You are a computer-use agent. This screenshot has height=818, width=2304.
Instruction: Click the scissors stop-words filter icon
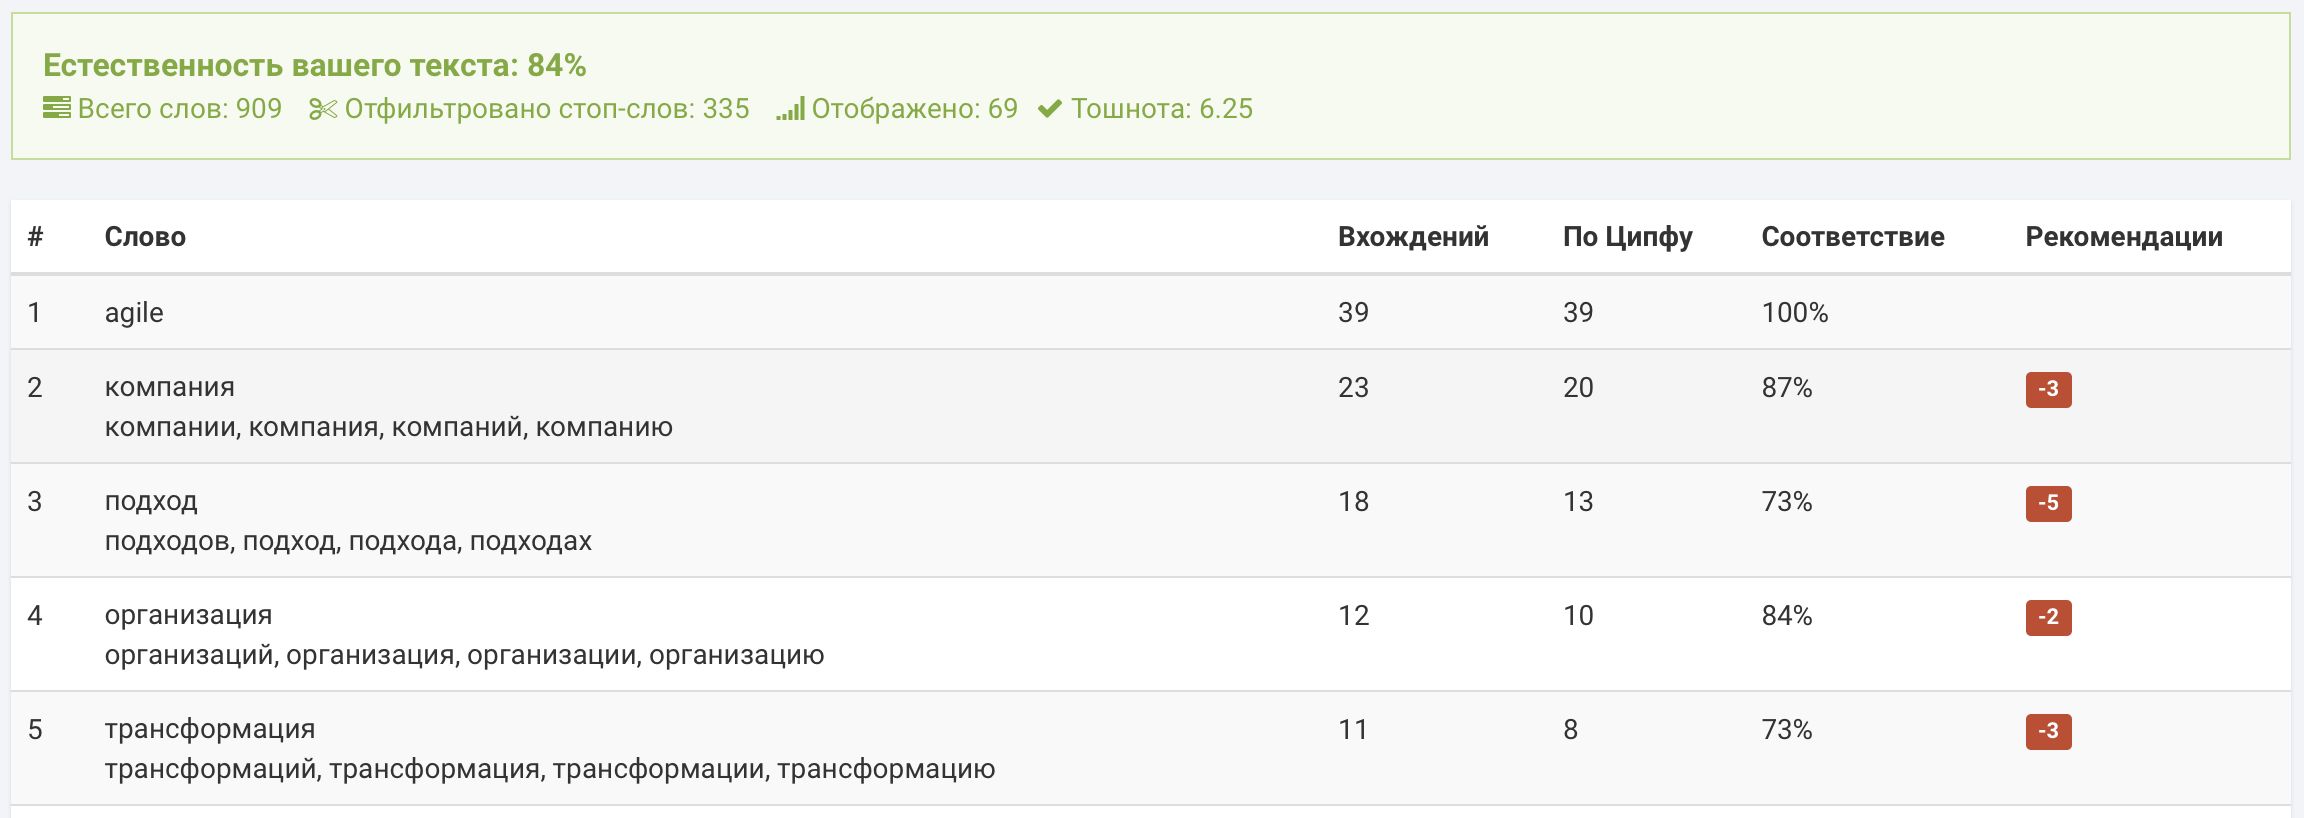point(323,109)
